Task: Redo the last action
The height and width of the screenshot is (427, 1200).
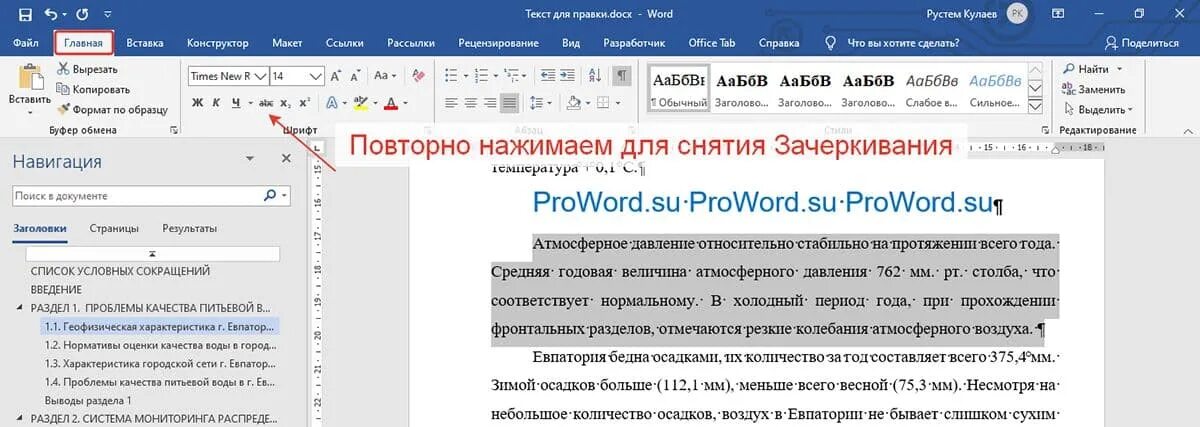Action: click(82, 15)
